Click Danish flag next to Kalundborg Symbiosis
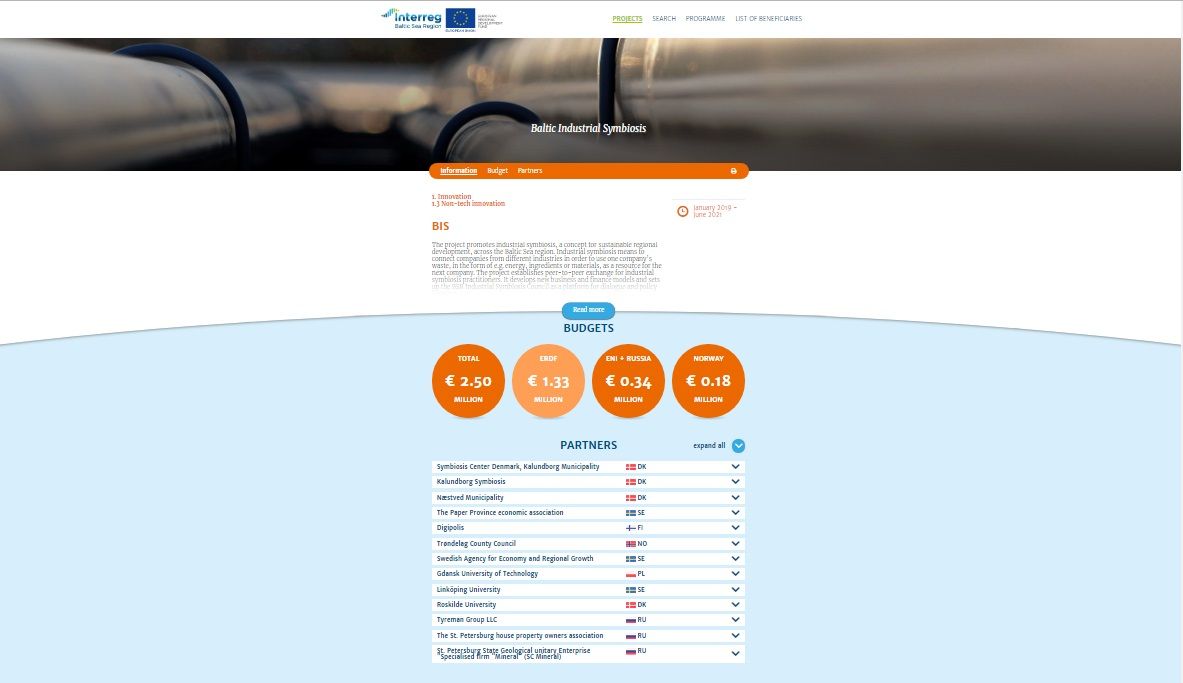Viewport: 1183px width, 683px height. [631, 482]
